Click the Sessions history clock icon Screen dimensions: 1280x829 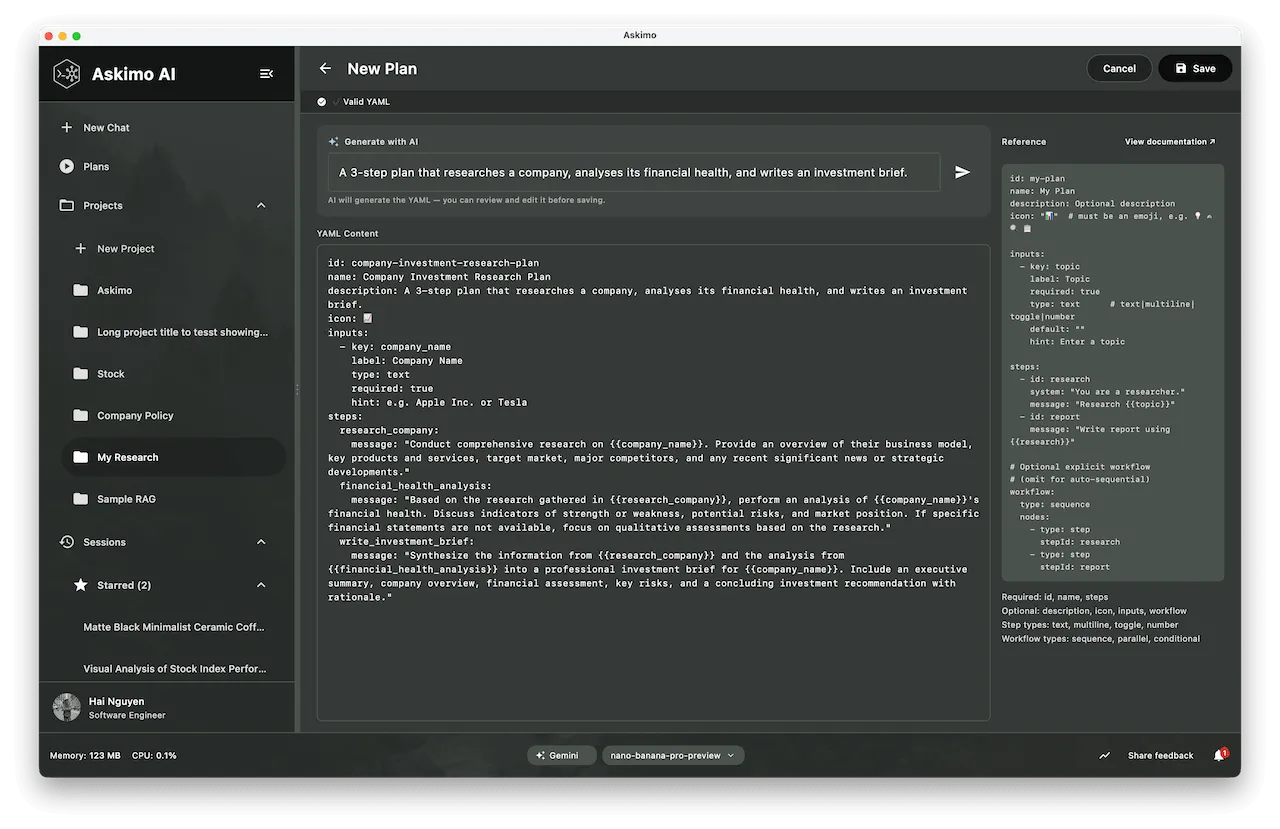click(67, 542)
